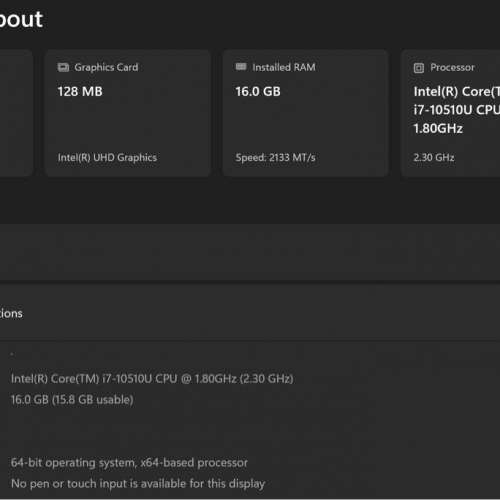The image size is (500, 500).
Task: Click the Installed RAM memory icon
Action: point(241,67)
